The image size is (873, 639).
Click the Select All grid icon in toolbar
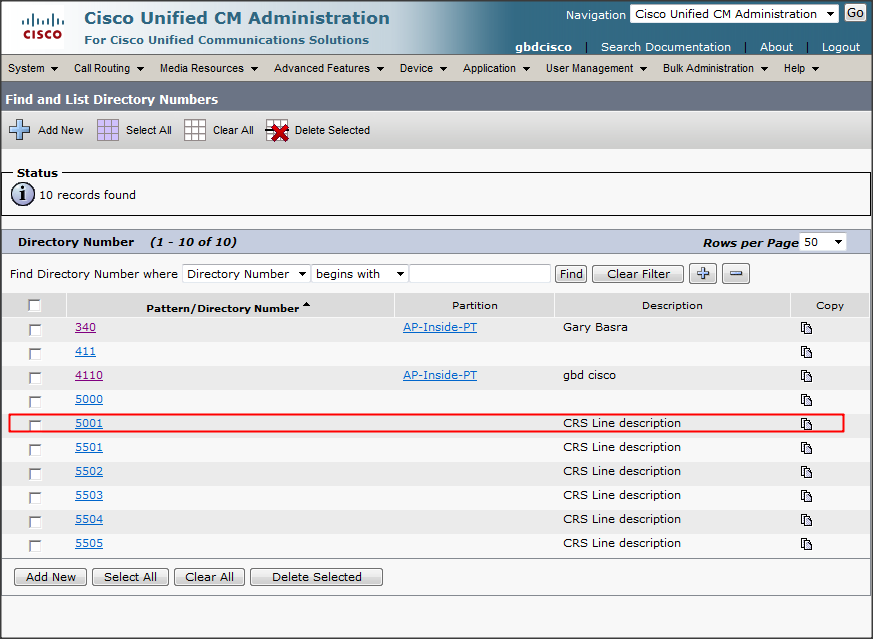[x=108, y=130]
